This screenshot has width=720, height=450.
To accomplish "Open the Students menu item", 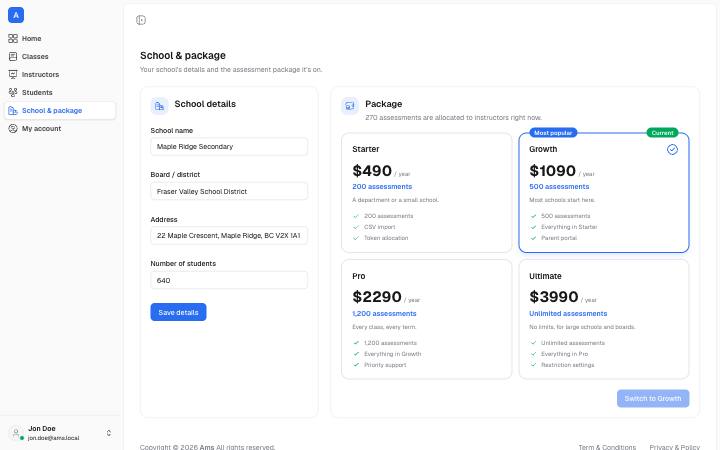I will coord(60,92).
